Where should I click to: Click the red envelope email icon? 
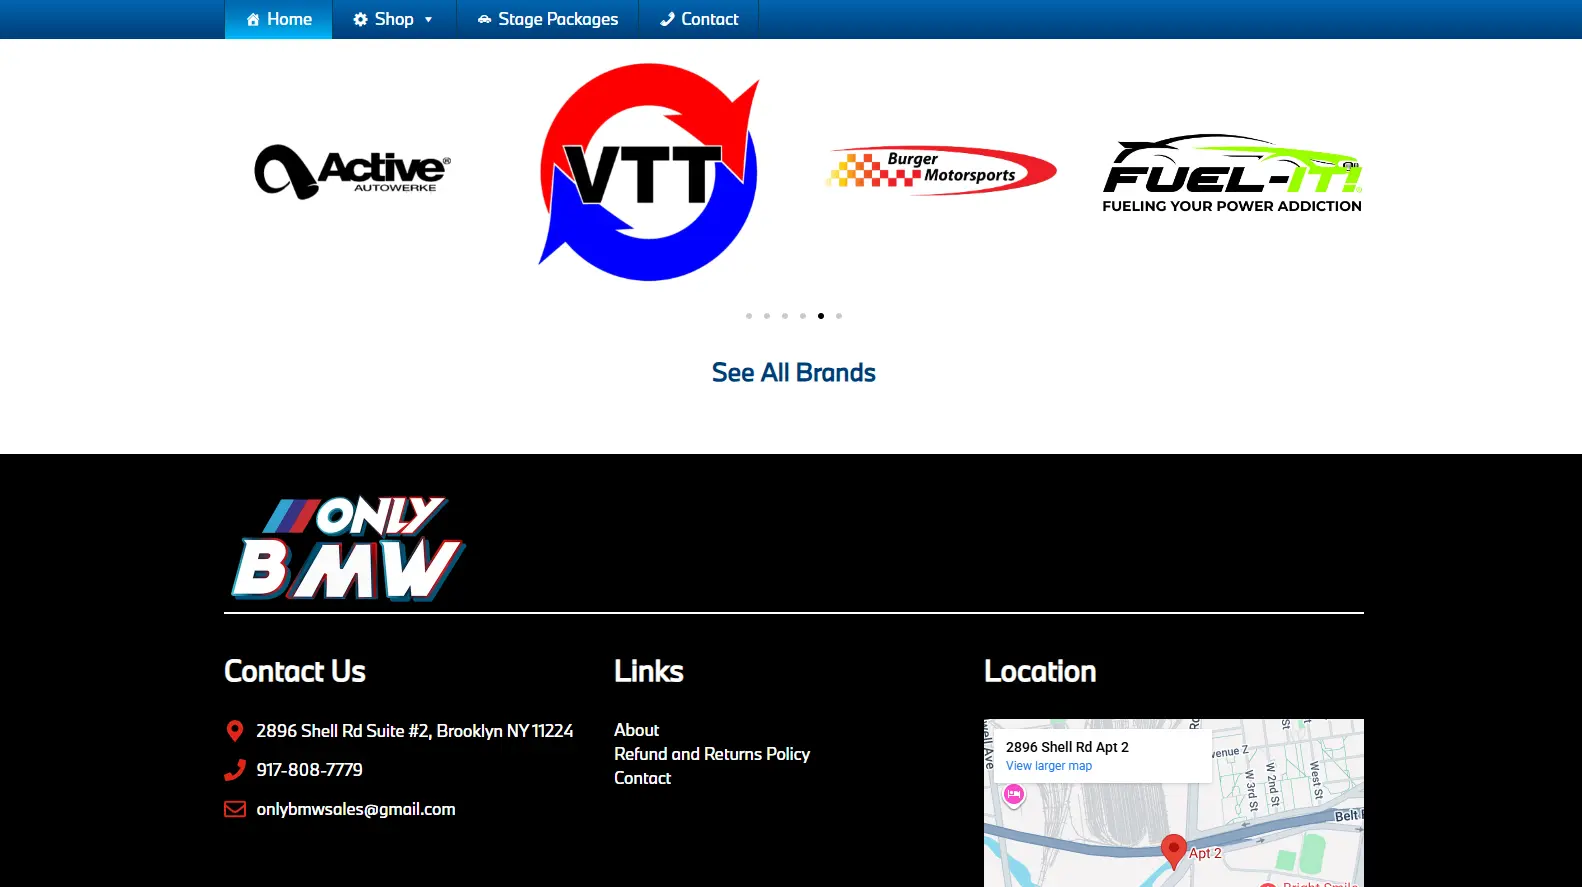(235, 809)
